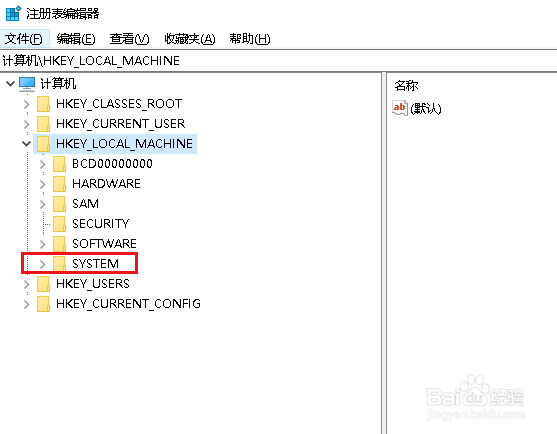Select the HKEY_USERS key
This screenshot has width=557, height=434.
click(x=93, y=284)
